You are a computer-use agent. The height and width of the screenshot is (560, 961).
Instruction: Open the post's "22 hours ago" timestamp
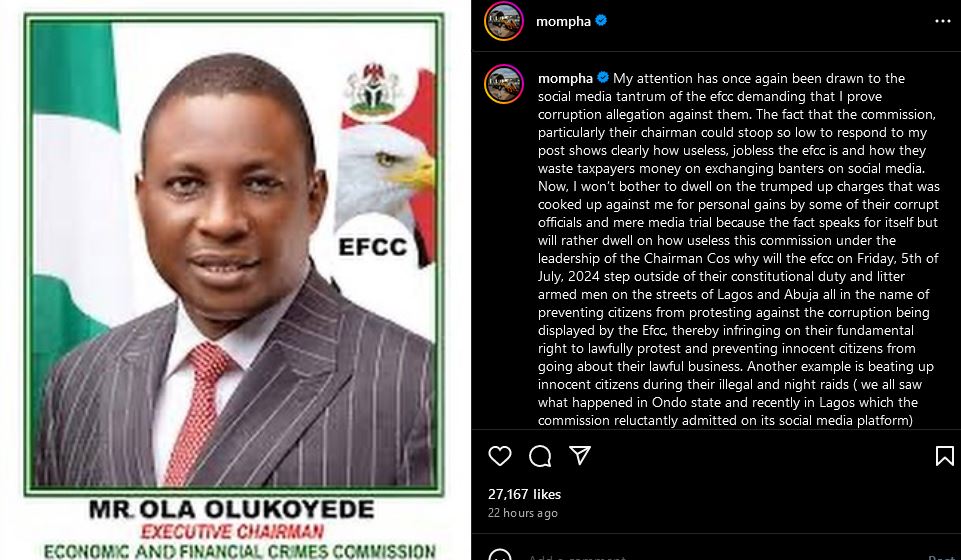(x=523, y=513)
